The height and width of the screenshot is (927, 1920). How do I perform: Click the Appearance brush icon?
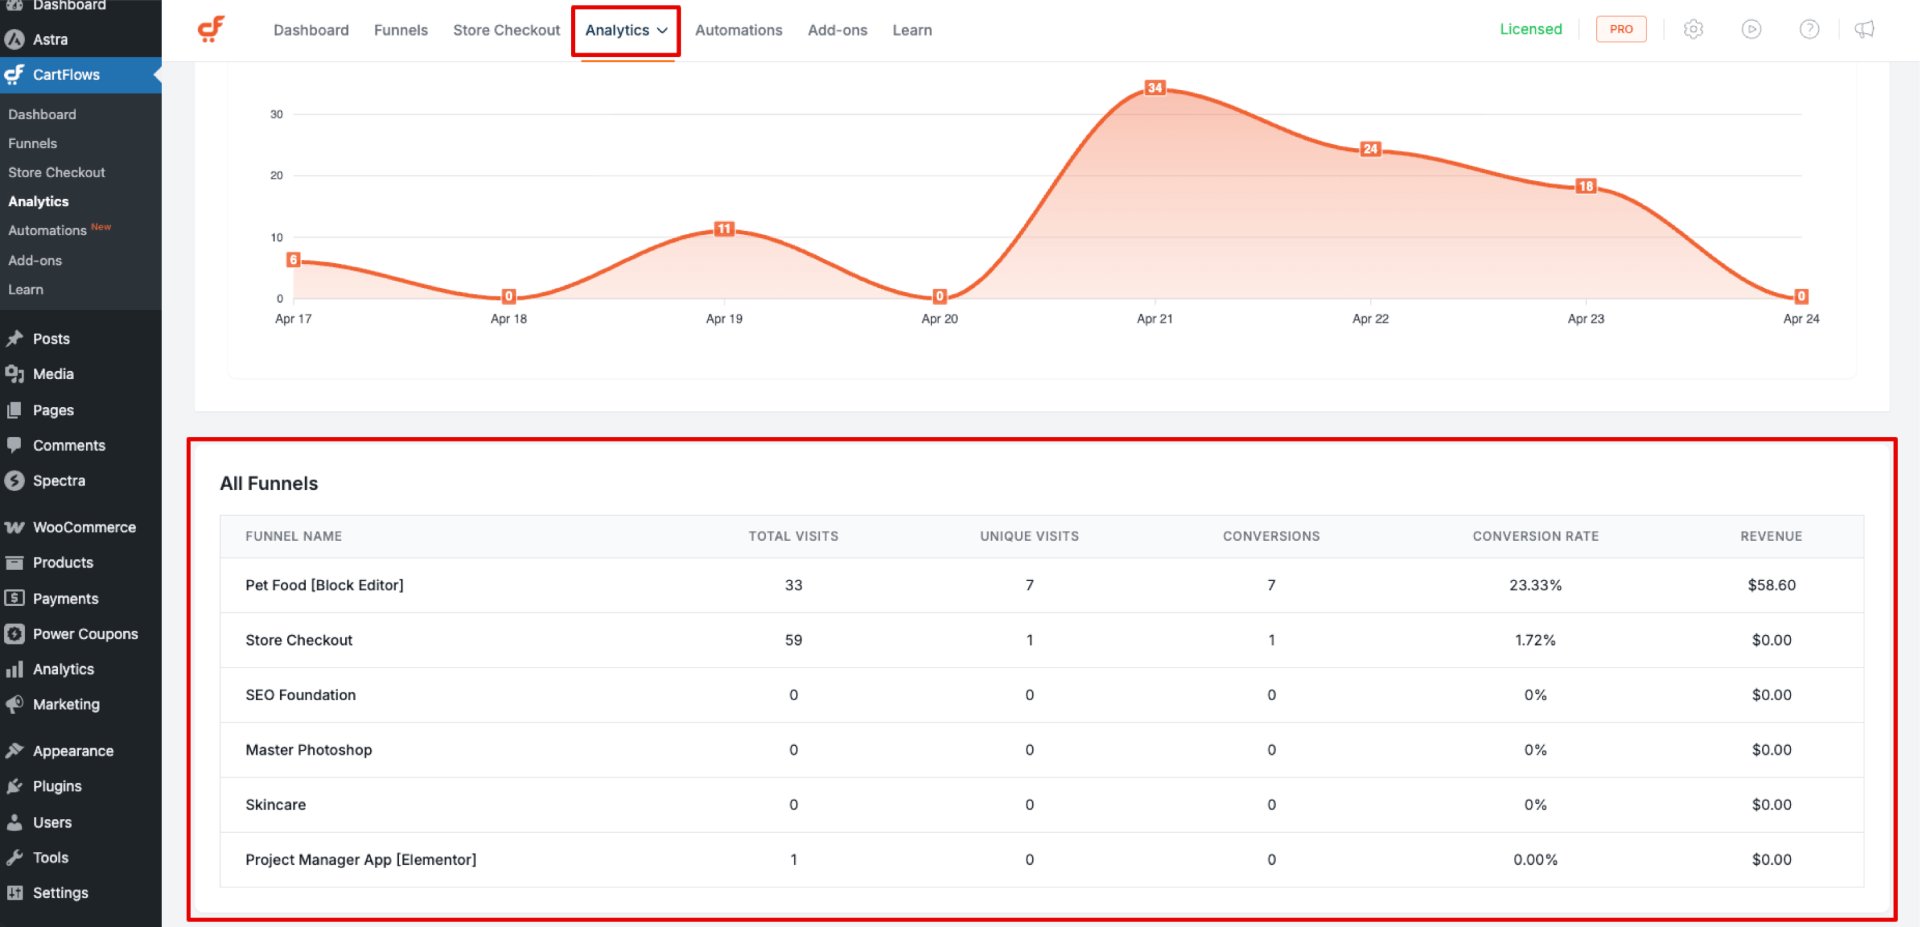coord(15,751)
